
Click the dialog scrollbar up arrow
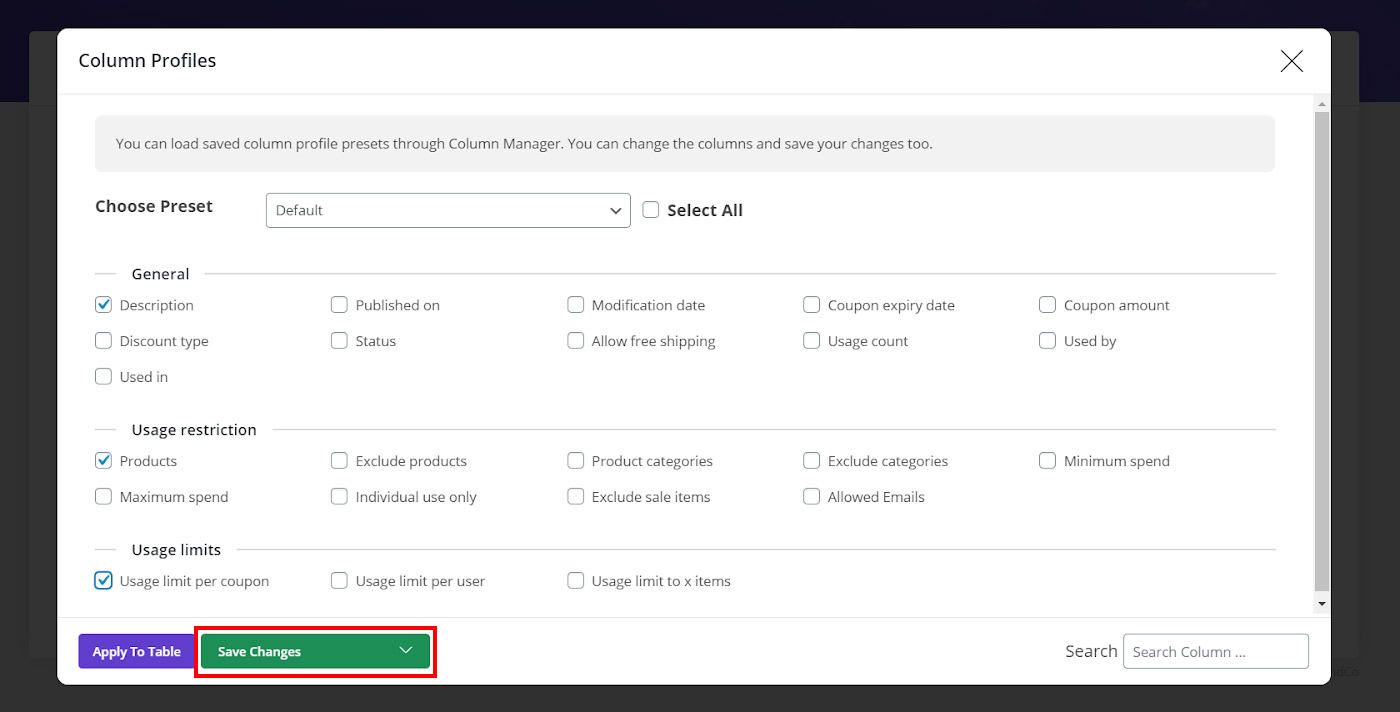point(1322,104)
